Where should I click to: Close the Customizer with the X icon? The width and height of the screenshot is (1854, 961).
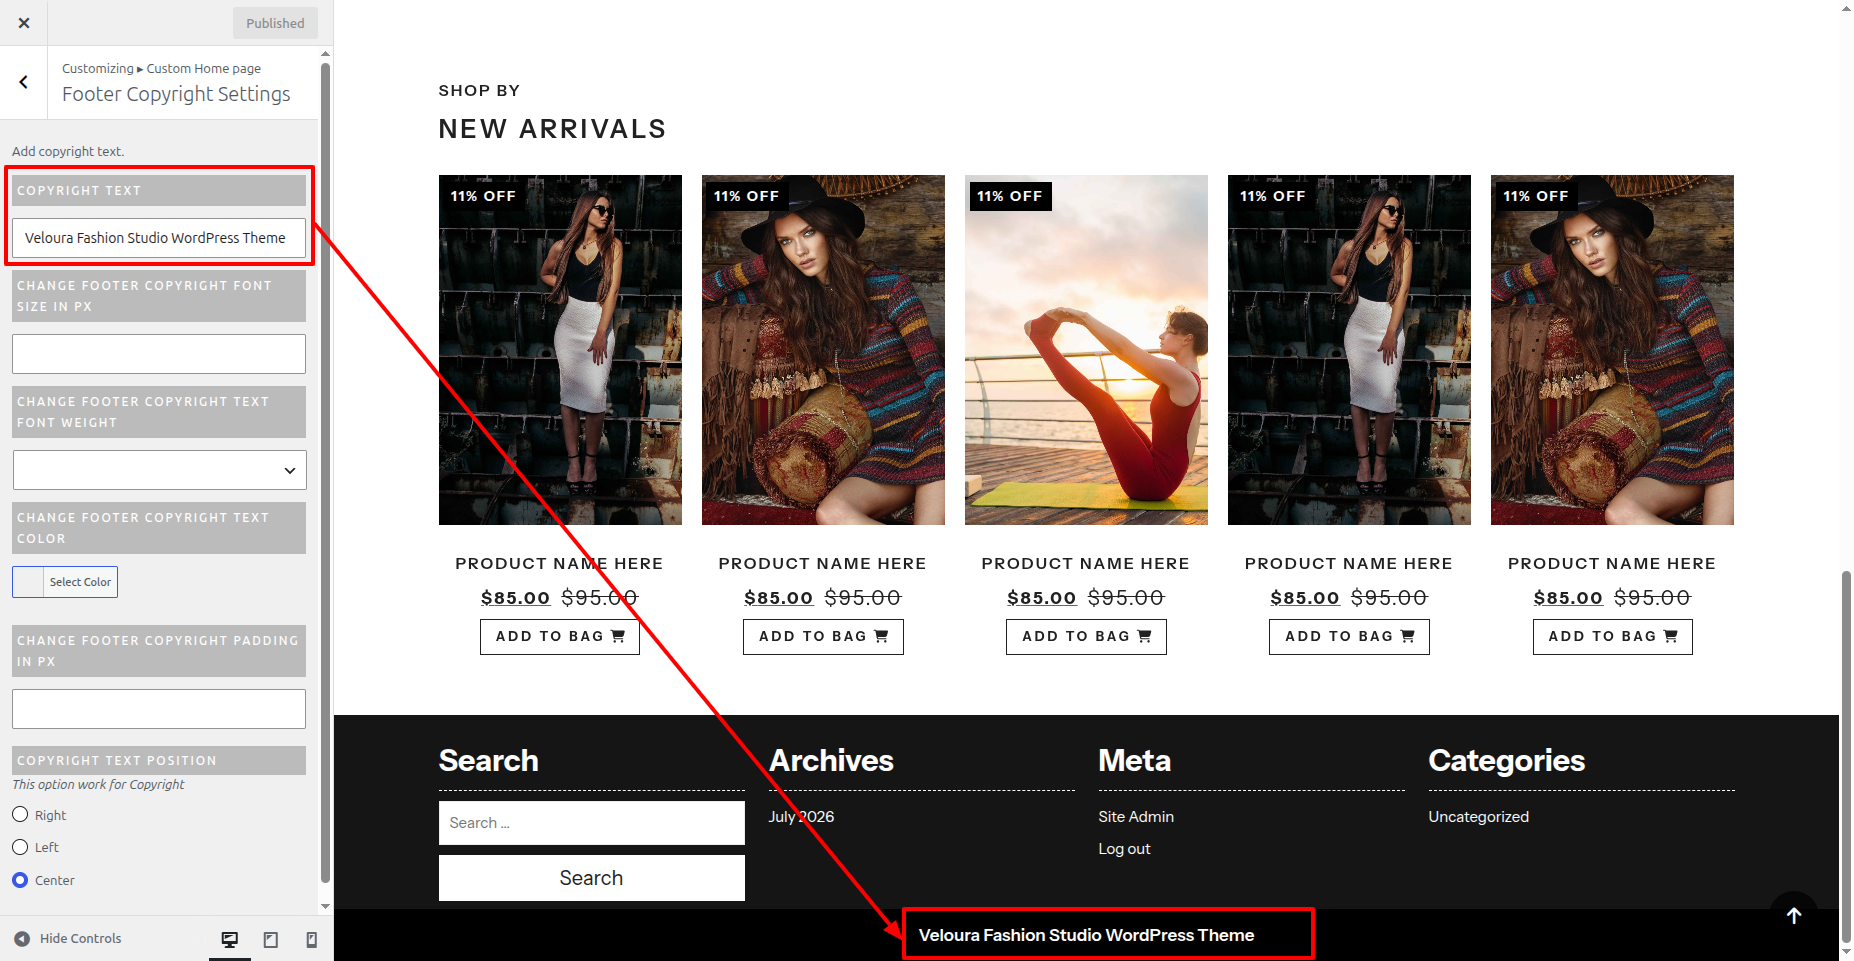pos(24,23)
